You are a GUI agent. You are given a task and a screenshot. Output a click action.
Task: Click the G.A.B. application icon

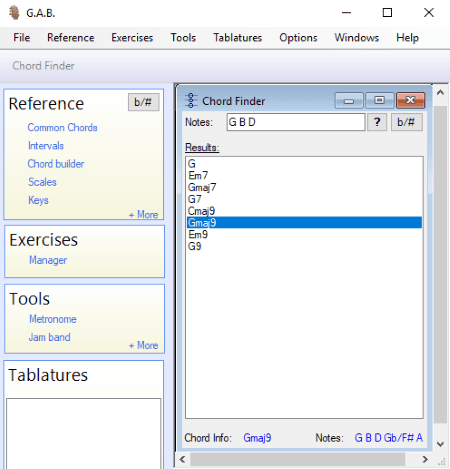14,13
